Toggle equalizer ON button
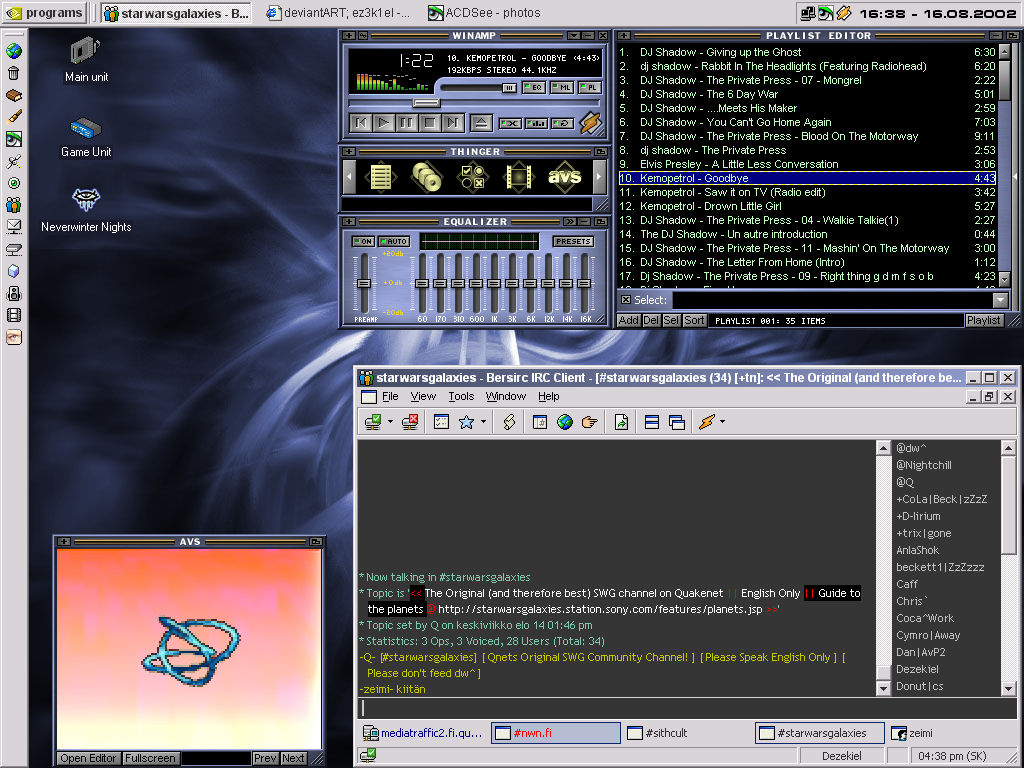Image resolution: width=1024 pixels, height=768 pixels. pos(363,241)
